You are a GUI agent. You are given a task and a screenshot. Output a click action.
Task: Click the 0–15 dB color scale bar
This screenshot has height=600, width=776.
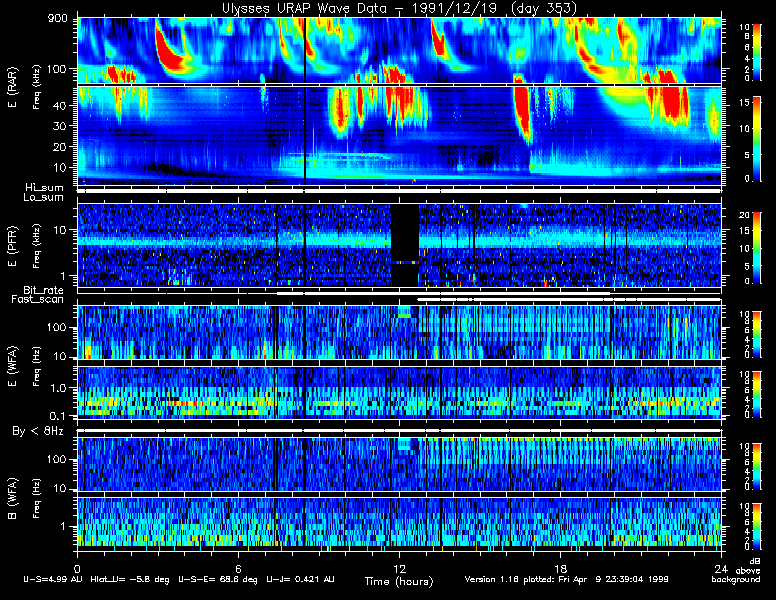[x=757, y=139]
